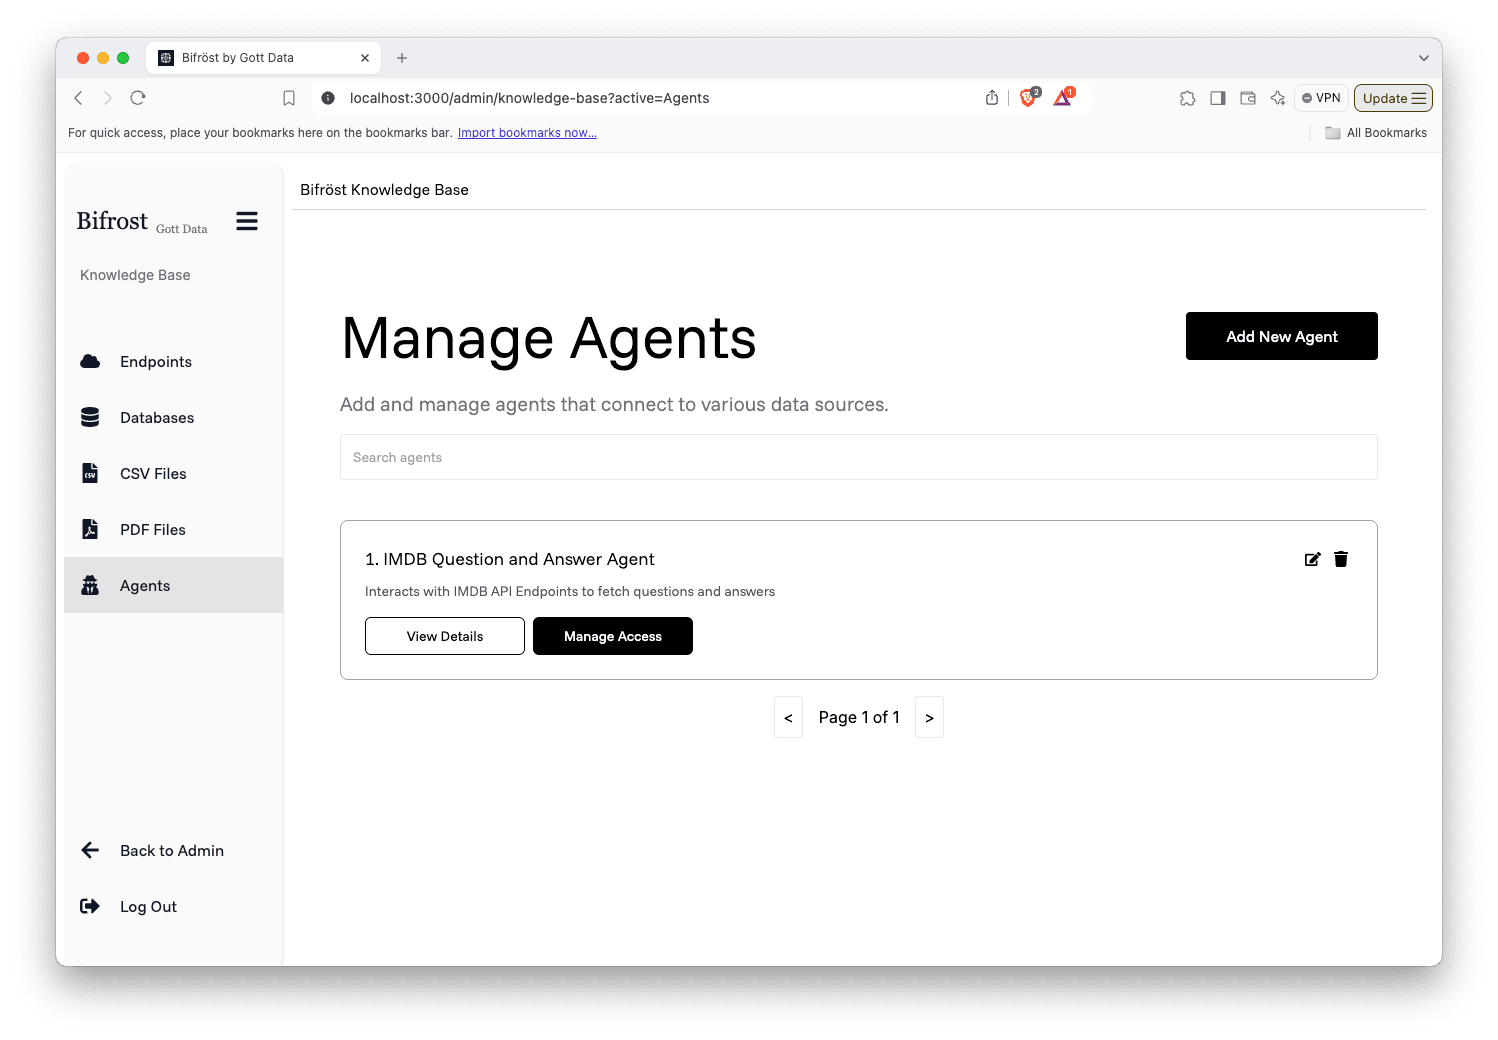Open the PDF Files section
The image size is (1498, 1040).
(153, 529)
